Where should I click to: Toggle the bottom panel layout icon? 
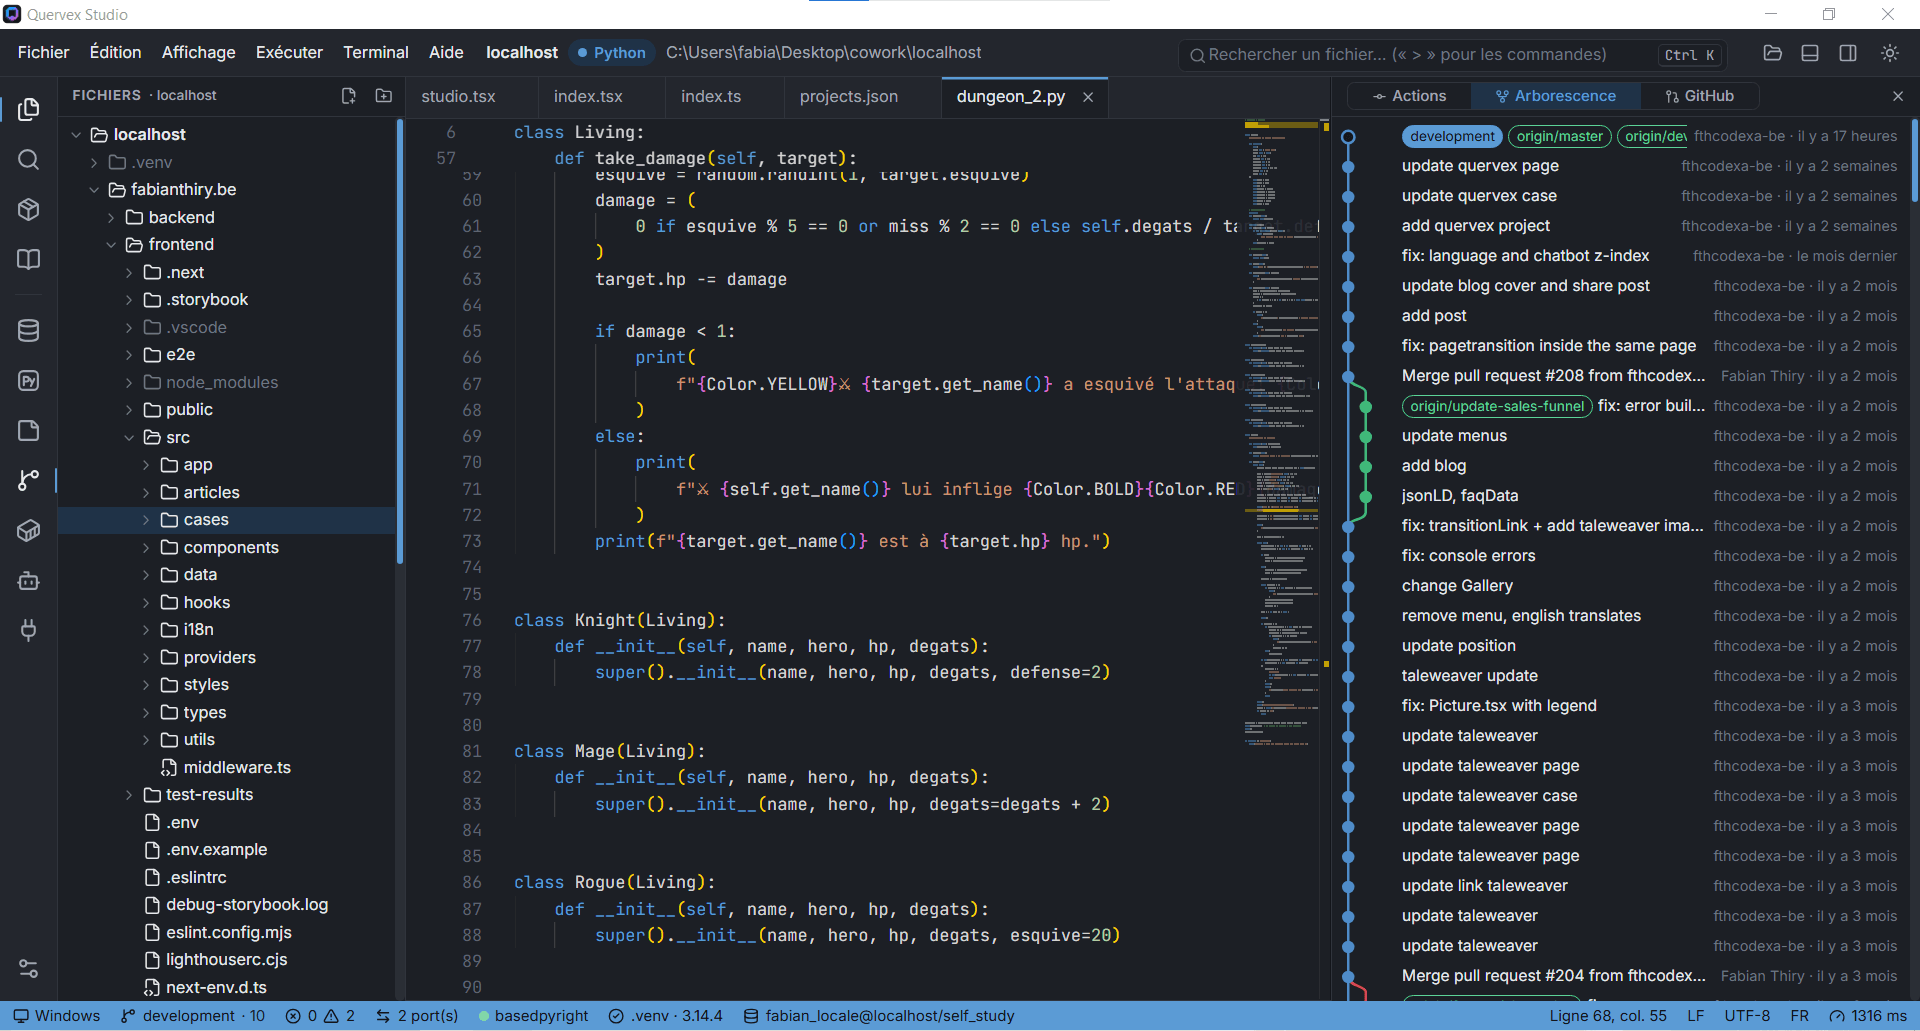click(x=1810, y=53)
